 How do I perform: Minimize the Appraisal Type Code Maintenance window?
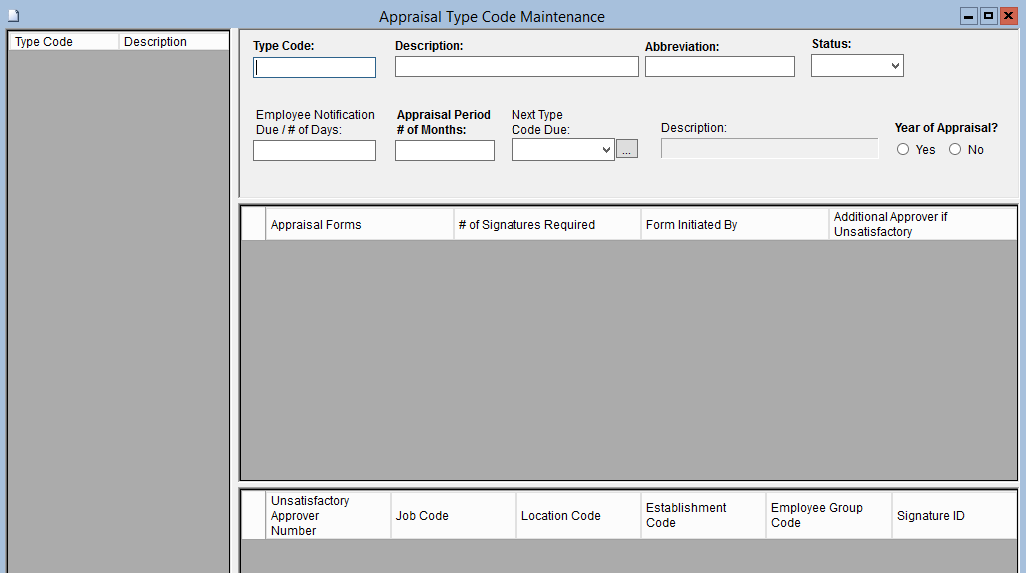click(x=968, y=17)
